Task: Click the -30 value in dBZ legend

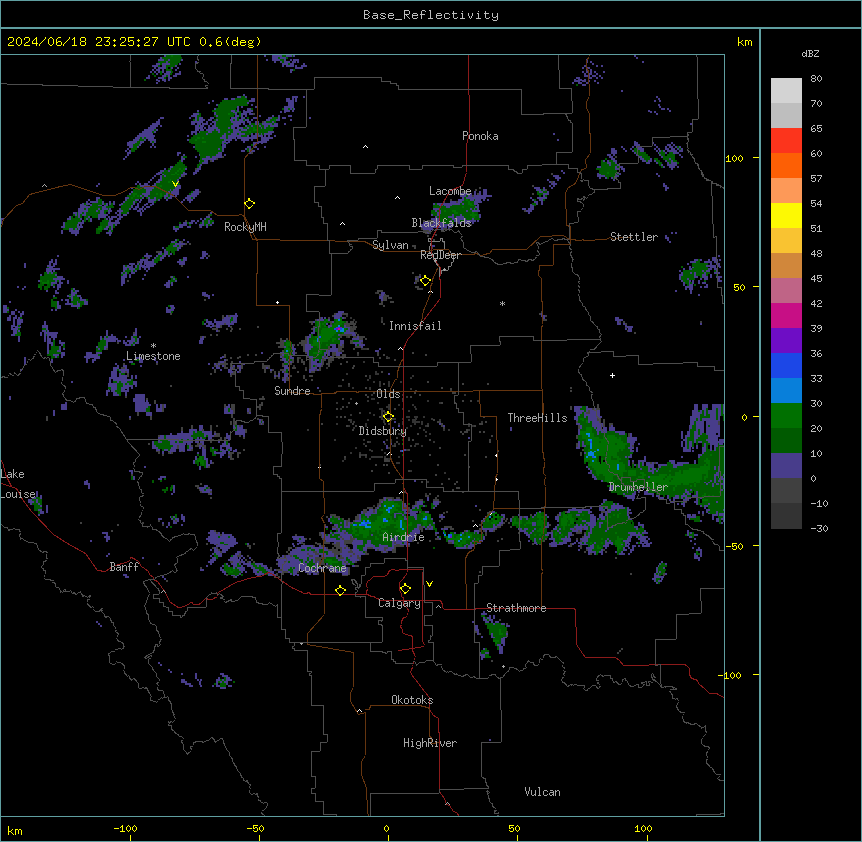Action: (819, 528)
